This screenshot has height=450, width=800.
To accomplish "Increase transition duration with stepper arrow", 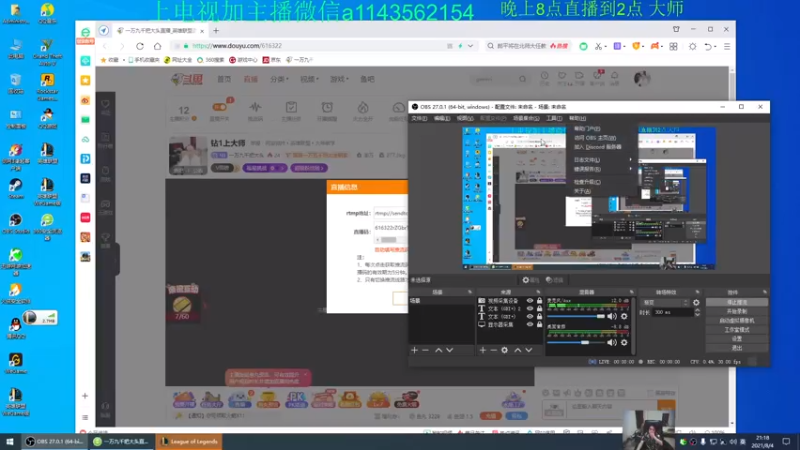I will coord(697,310).
